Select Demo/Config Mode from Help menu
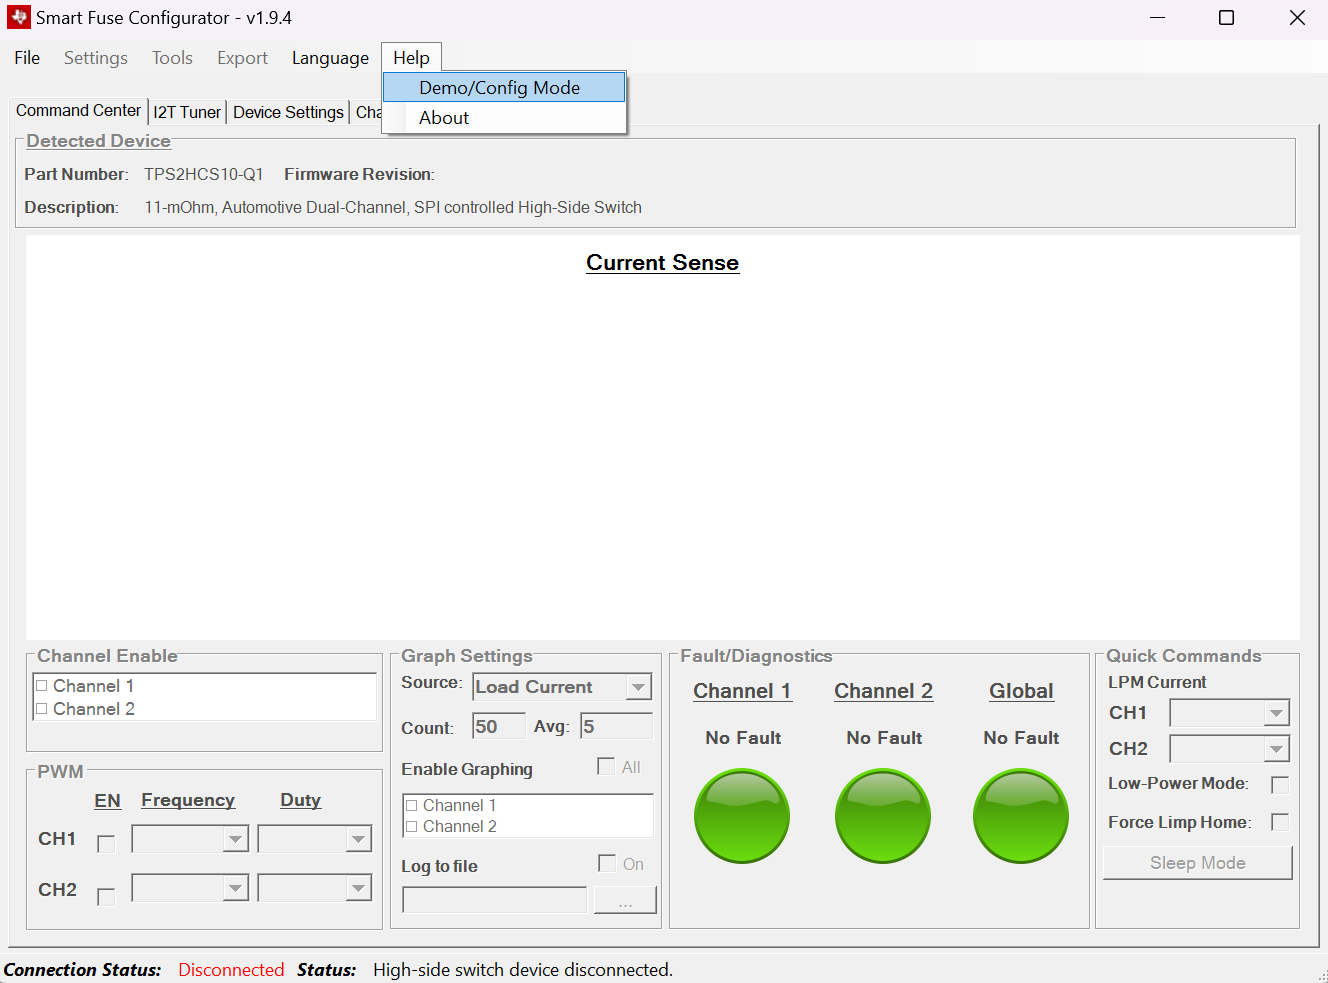 click(x=504, y=88)
